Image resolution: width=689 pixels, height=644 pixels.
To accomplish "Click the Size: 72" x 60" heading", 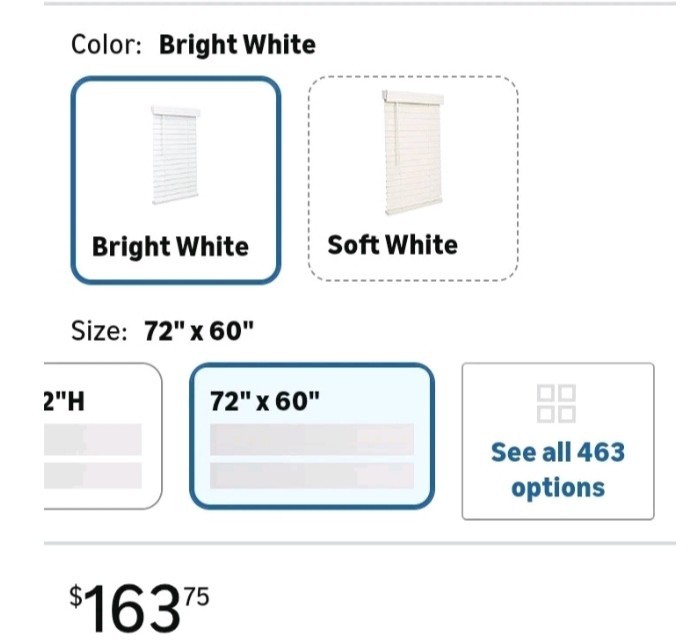I will 163,331.
